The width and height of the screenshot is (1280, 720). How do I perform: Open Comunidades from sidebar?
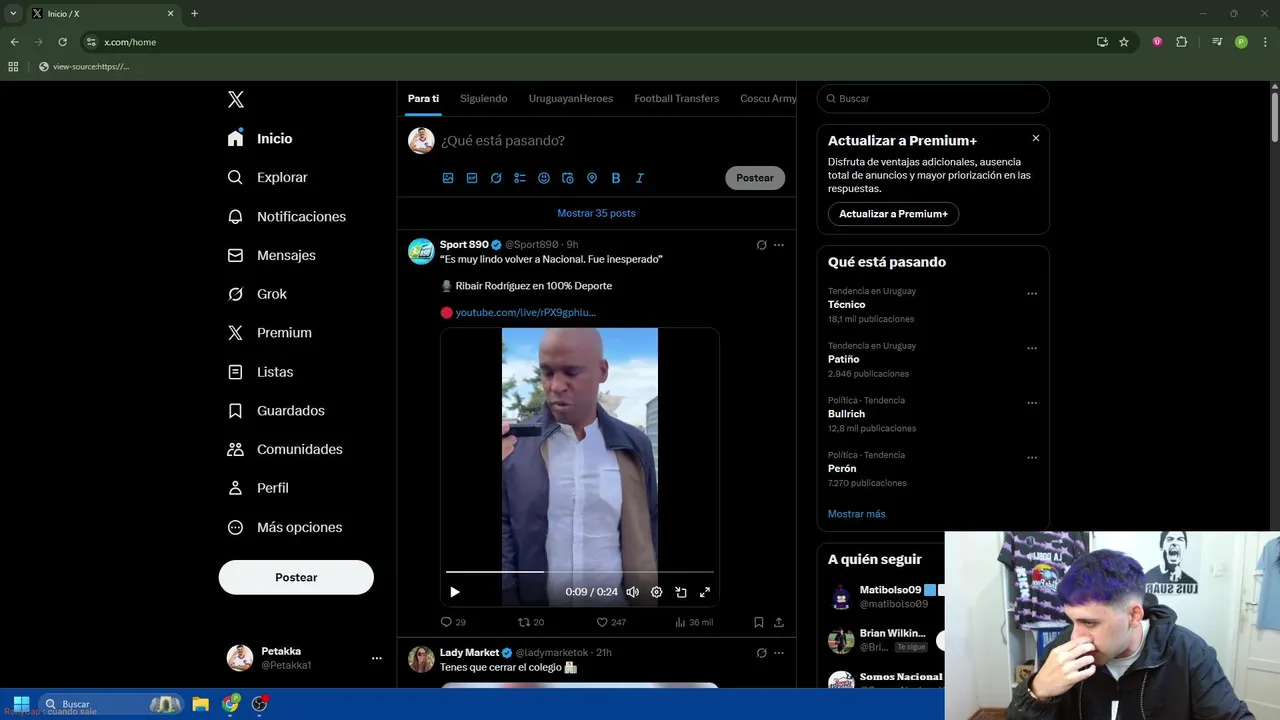[285, 449]
